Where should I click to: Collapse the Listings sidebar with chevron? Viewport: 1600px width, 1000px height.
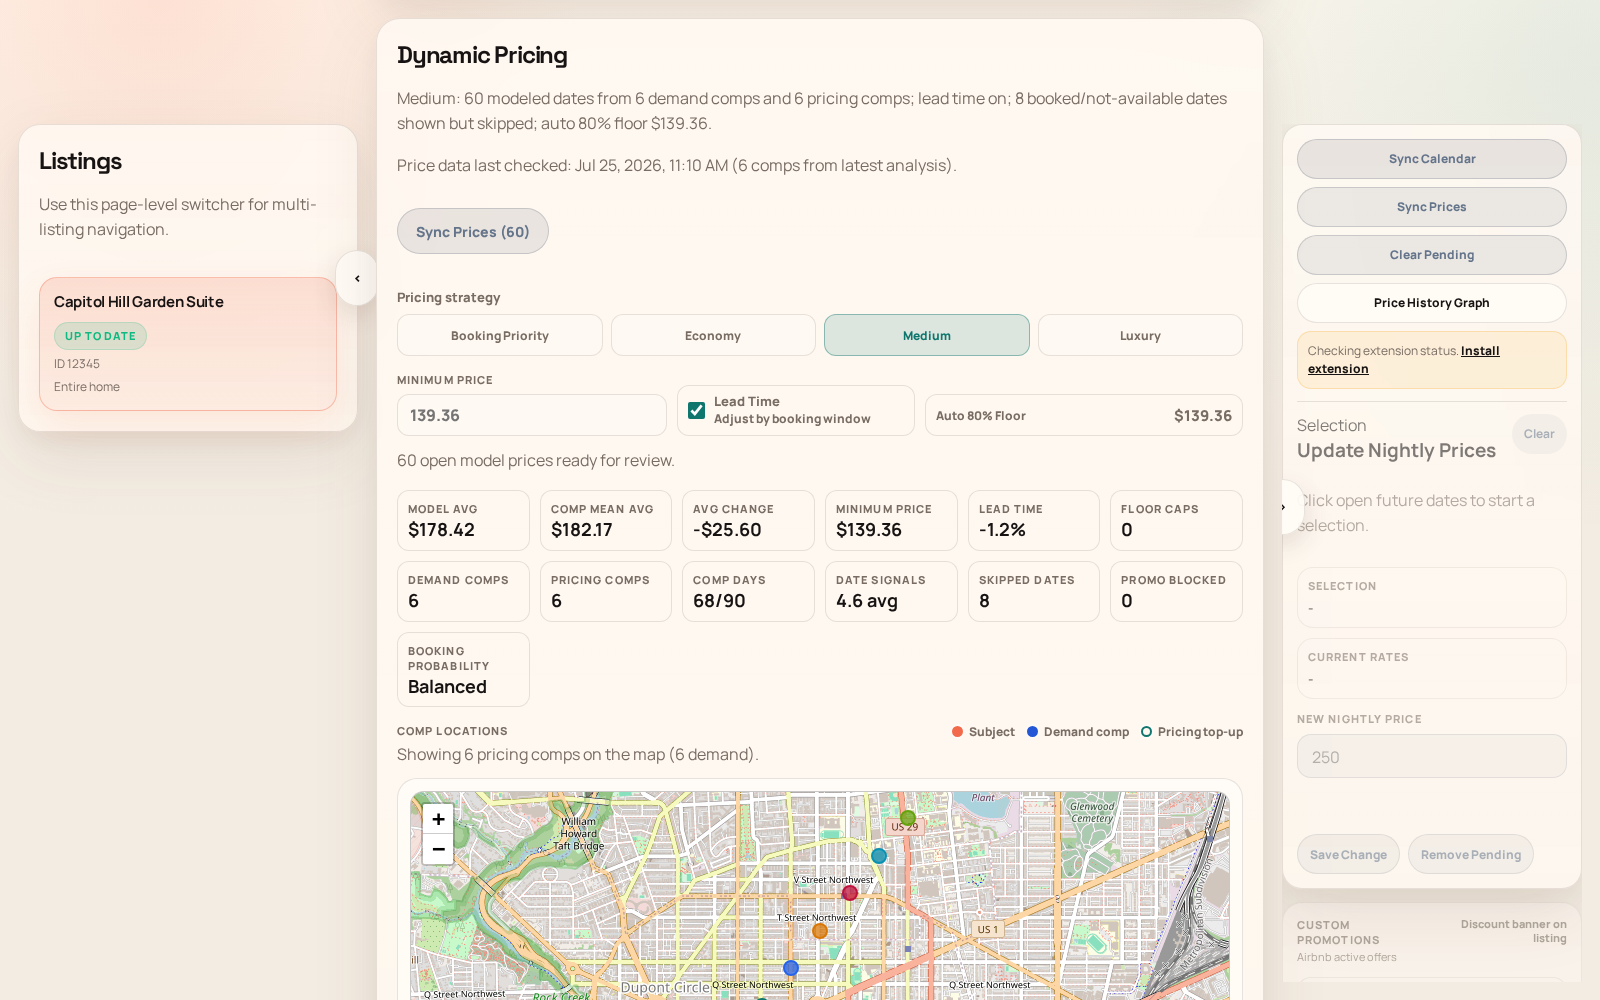tap(357, 279)
